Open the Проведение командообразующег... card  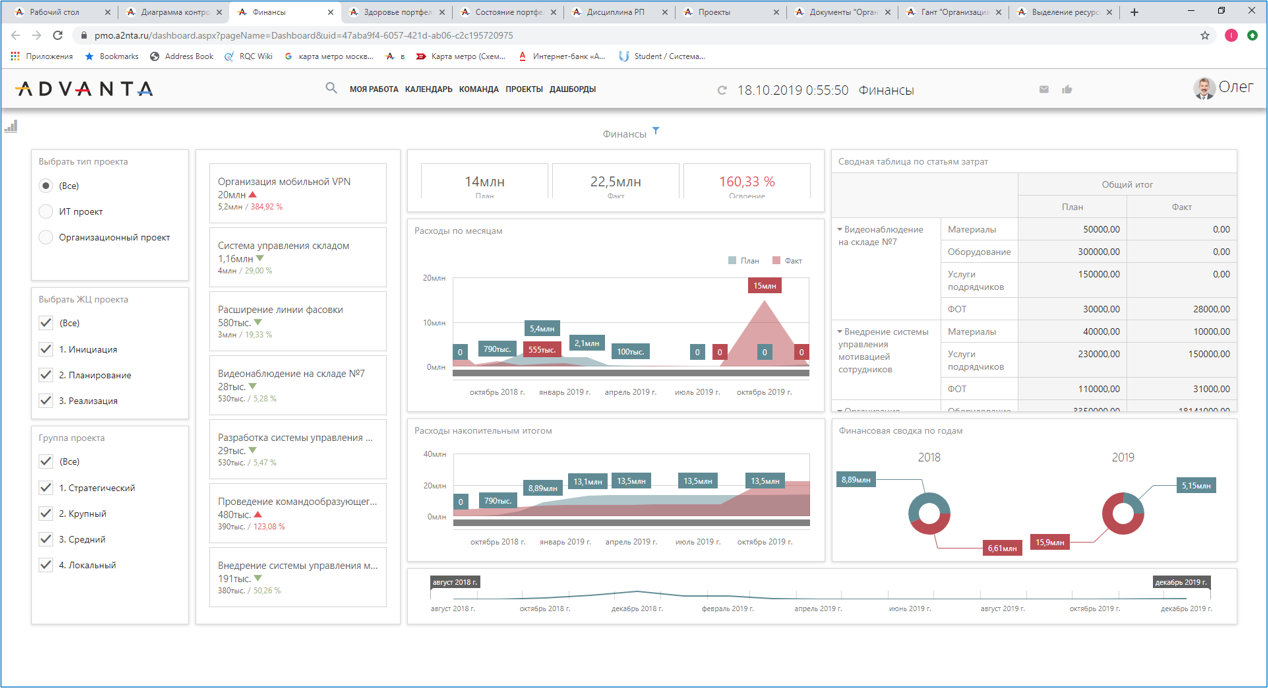298,513
